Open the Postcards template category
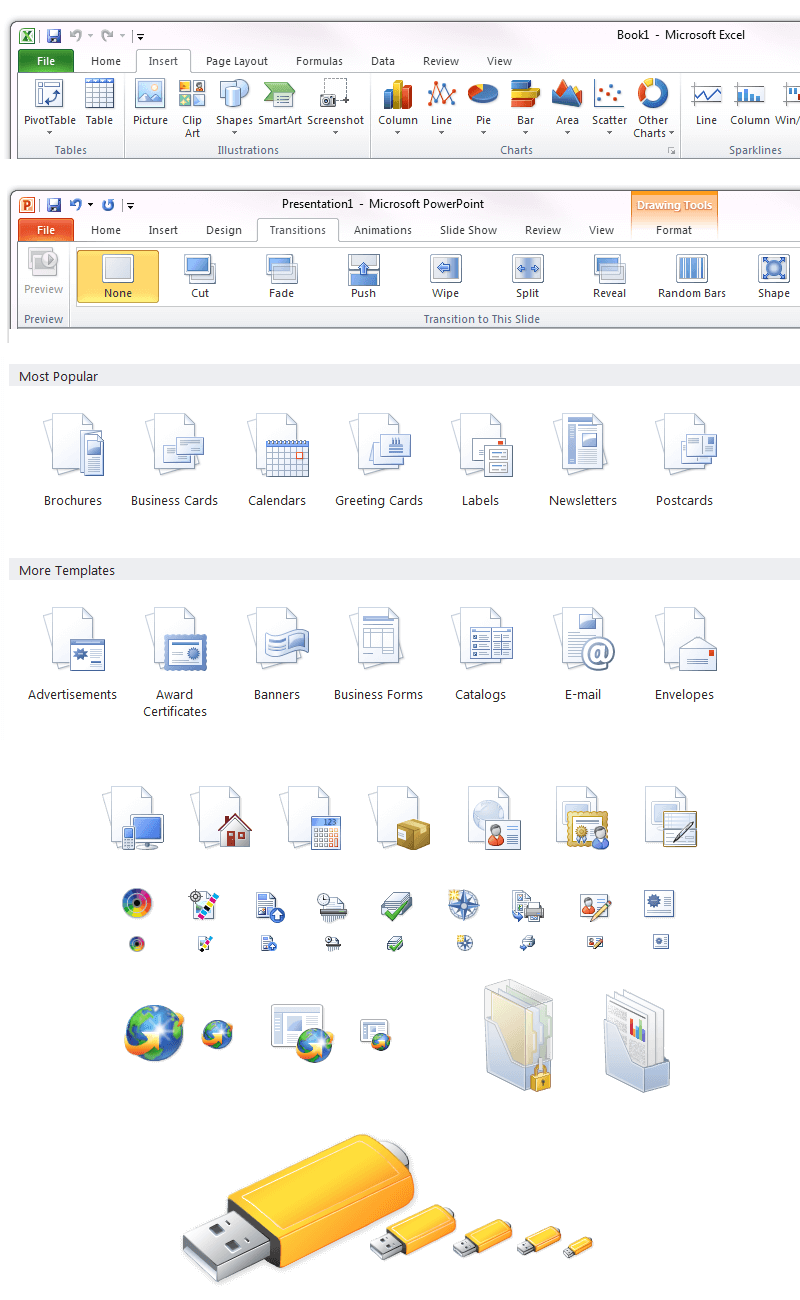 (685, 459)
